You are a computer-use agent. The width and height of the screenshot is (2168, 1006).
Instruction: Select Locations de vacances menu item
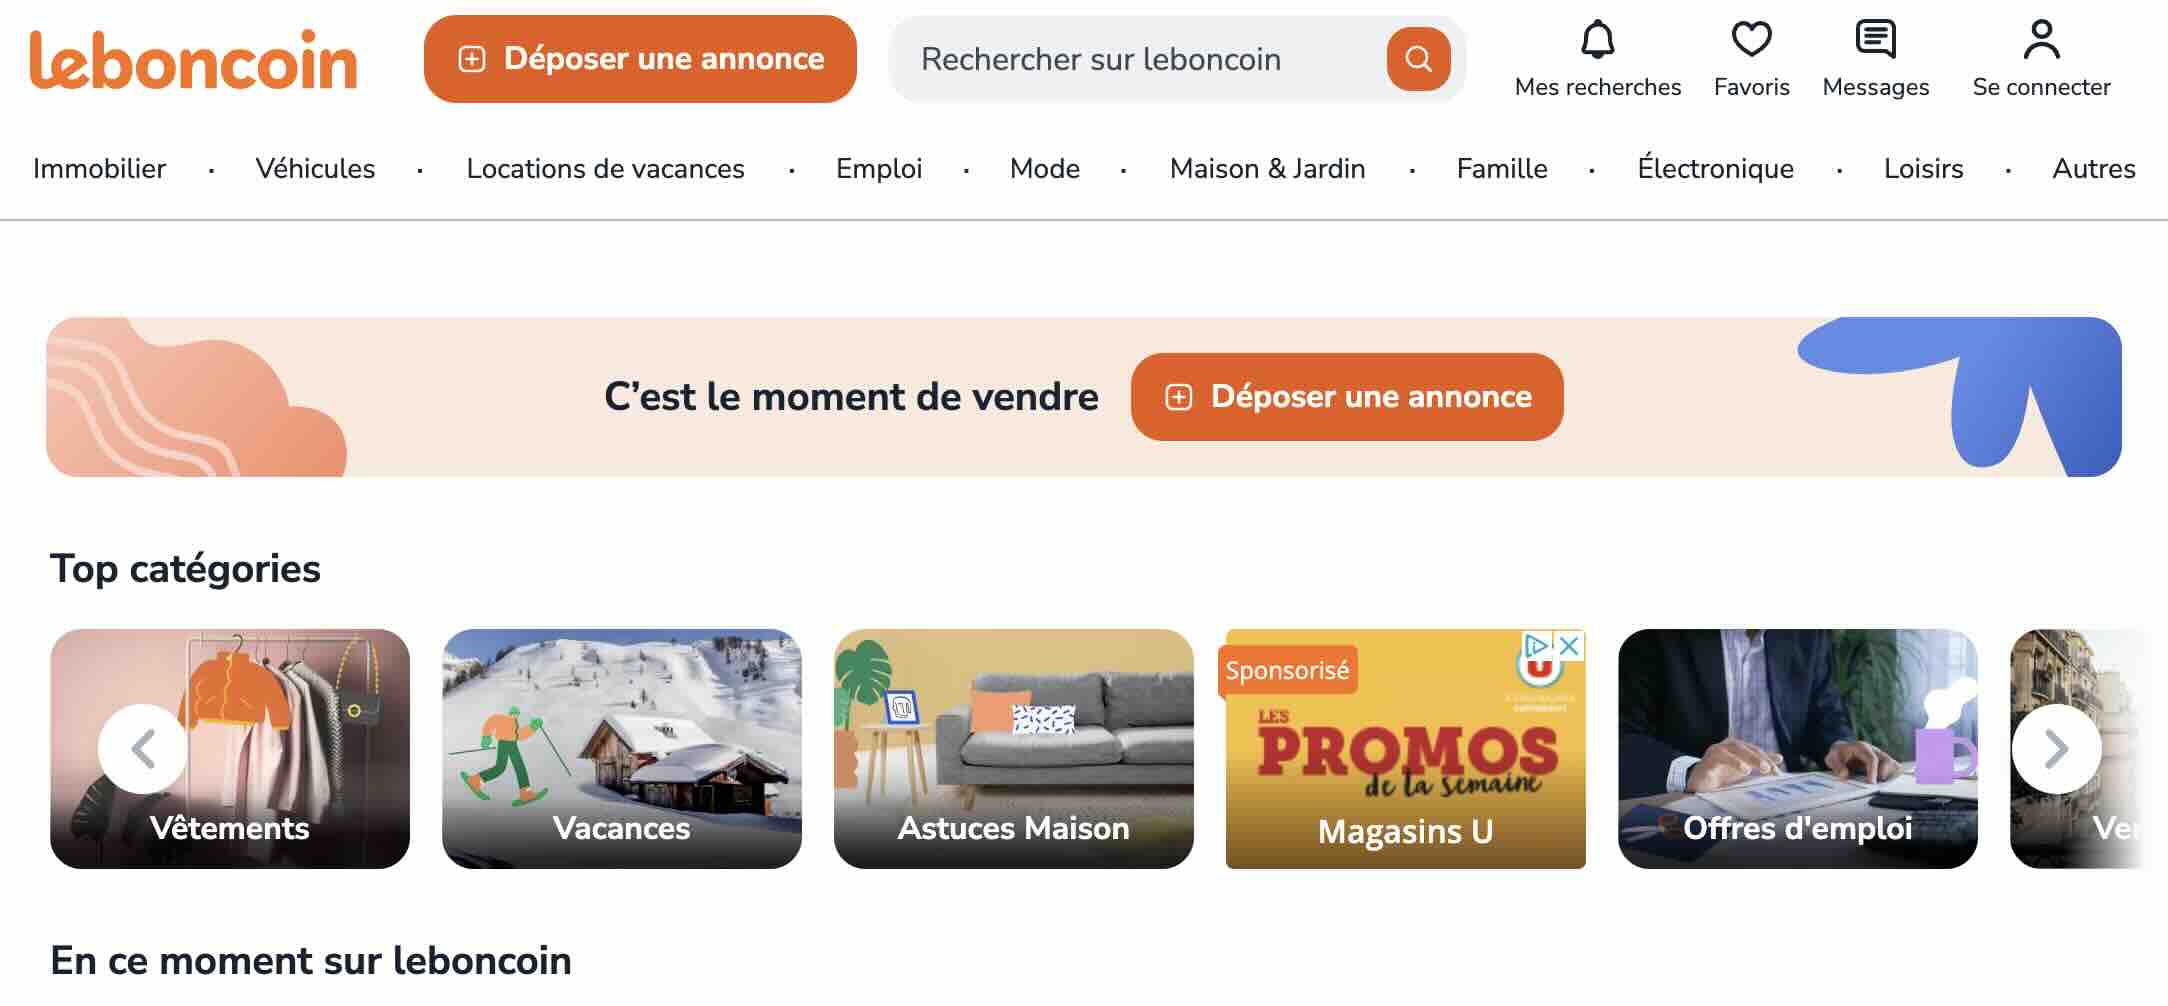[x=605, y=168]
